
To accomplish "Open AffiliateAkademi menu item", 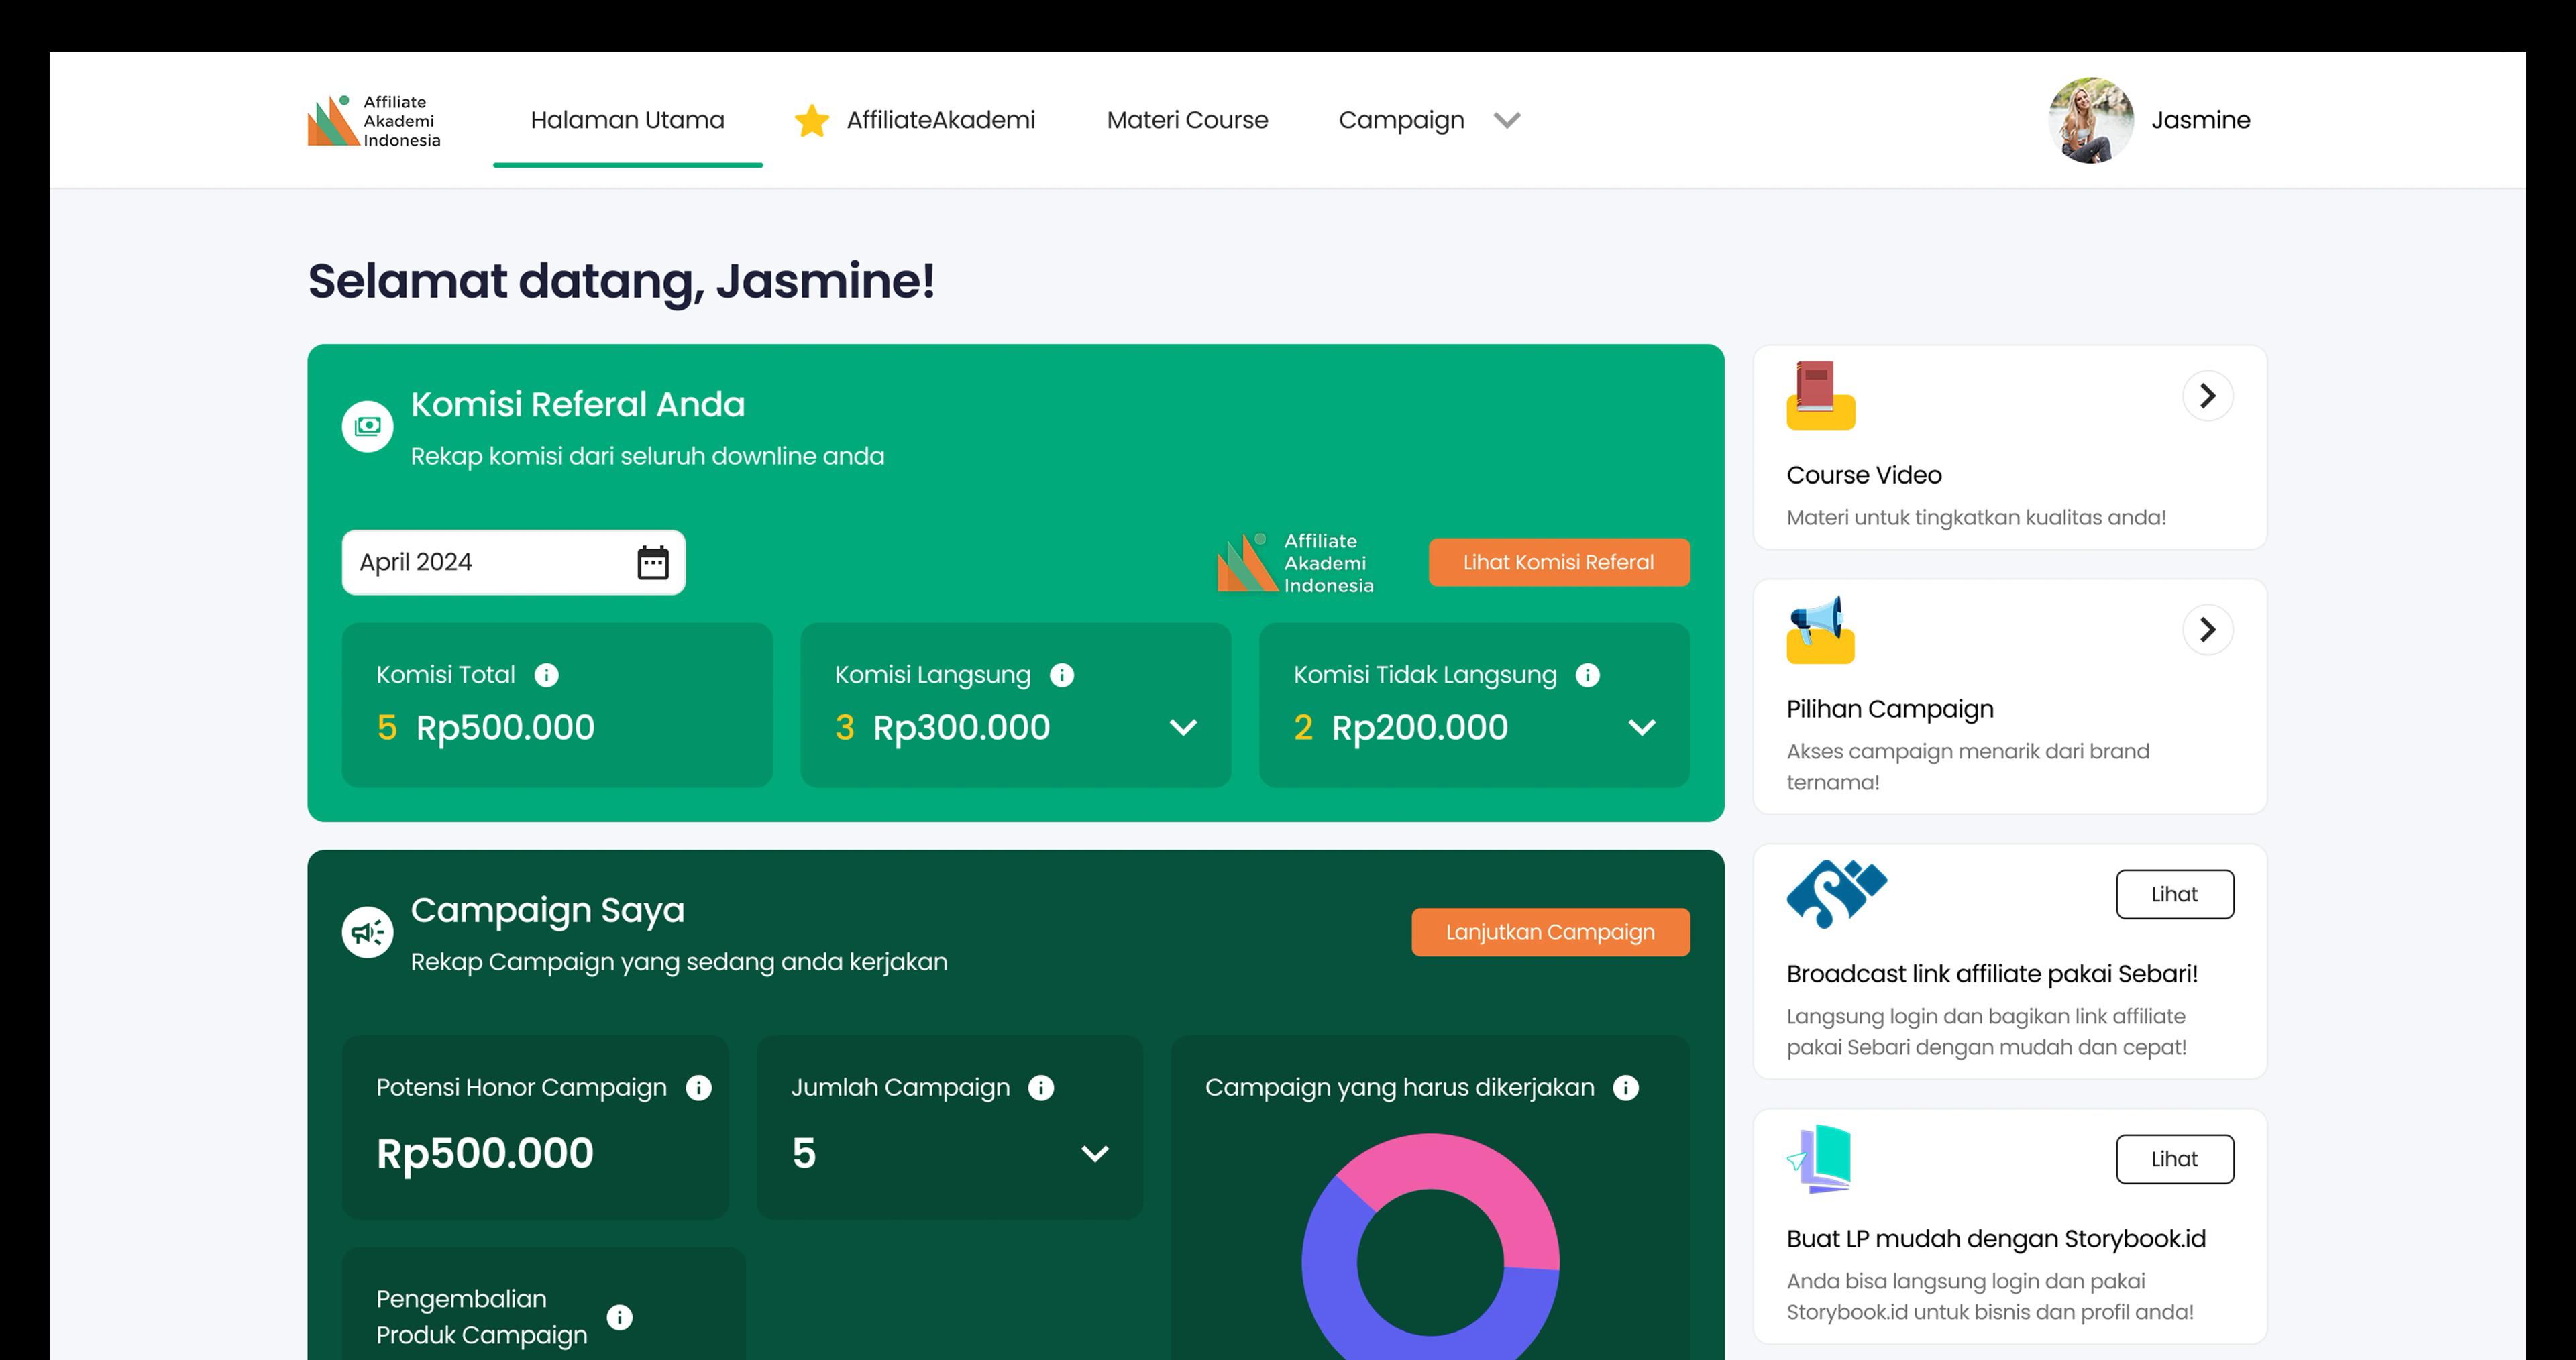I will point(941,120).
